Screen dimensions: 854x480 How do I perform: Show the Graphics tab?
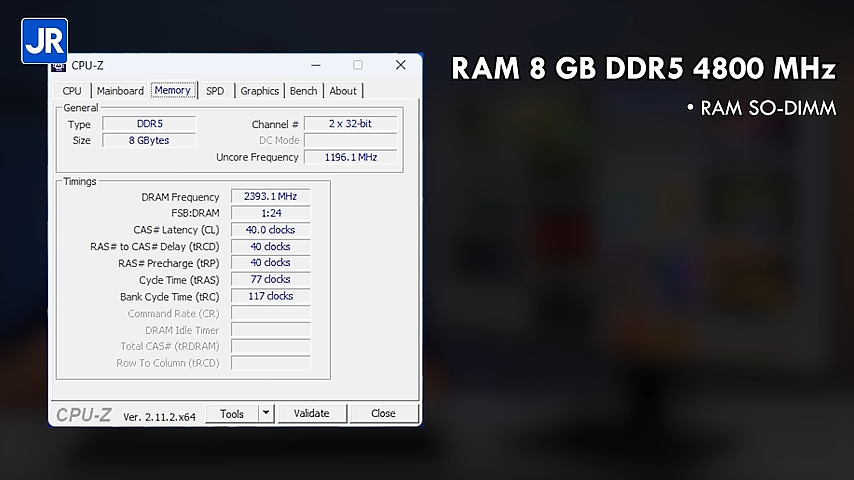tap(259, 91)
